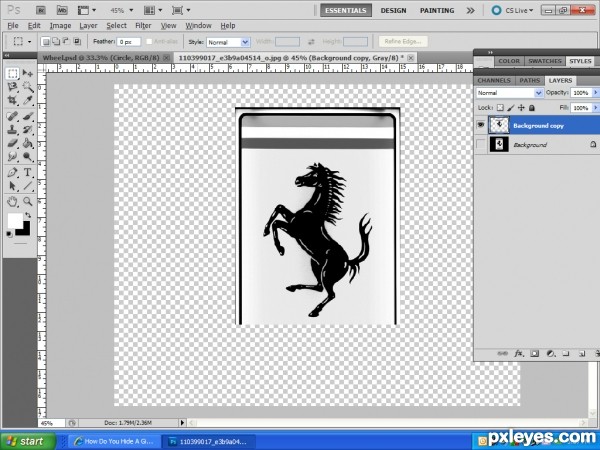Viewport: 600px width, 450px height.
Task: Open the Image menu
Action: [x=60, y=26]
